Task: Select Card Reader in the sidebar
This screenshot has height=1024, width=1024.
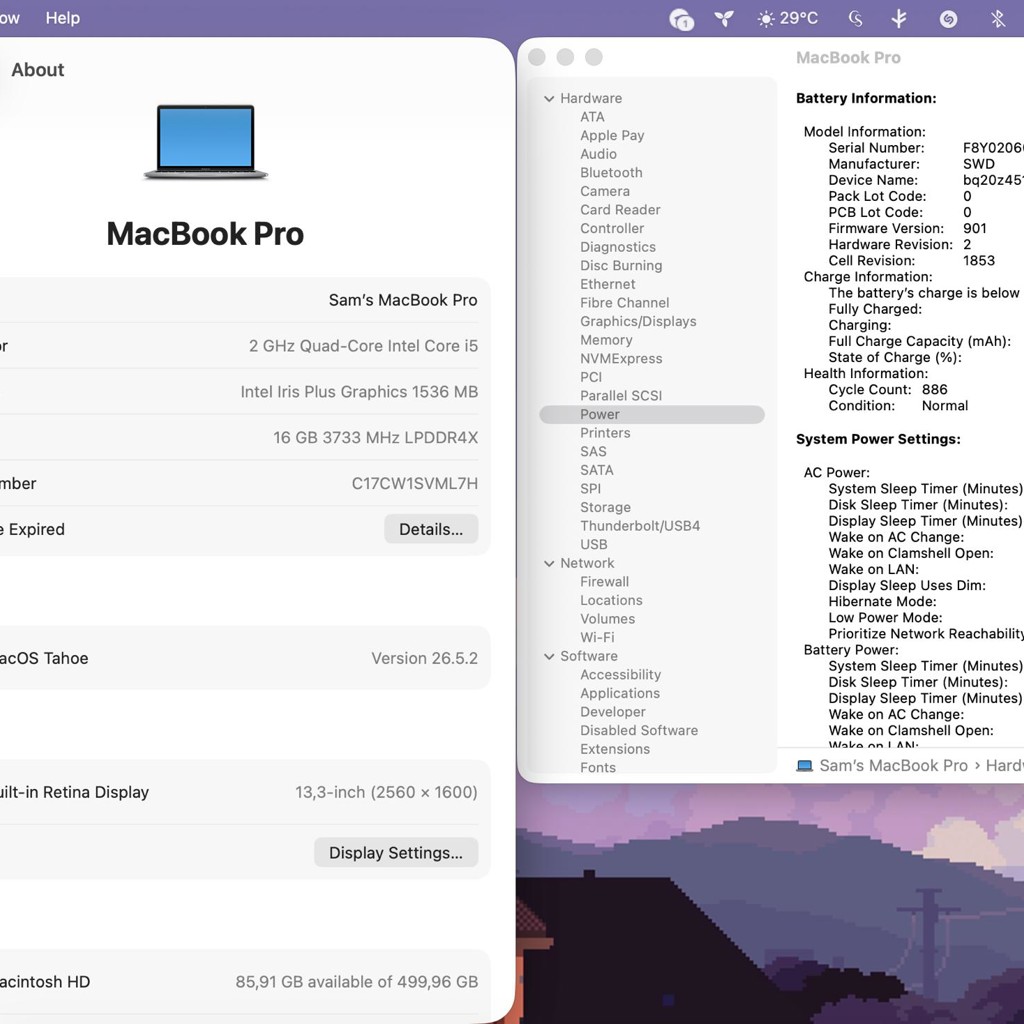Action: [620, 210]
